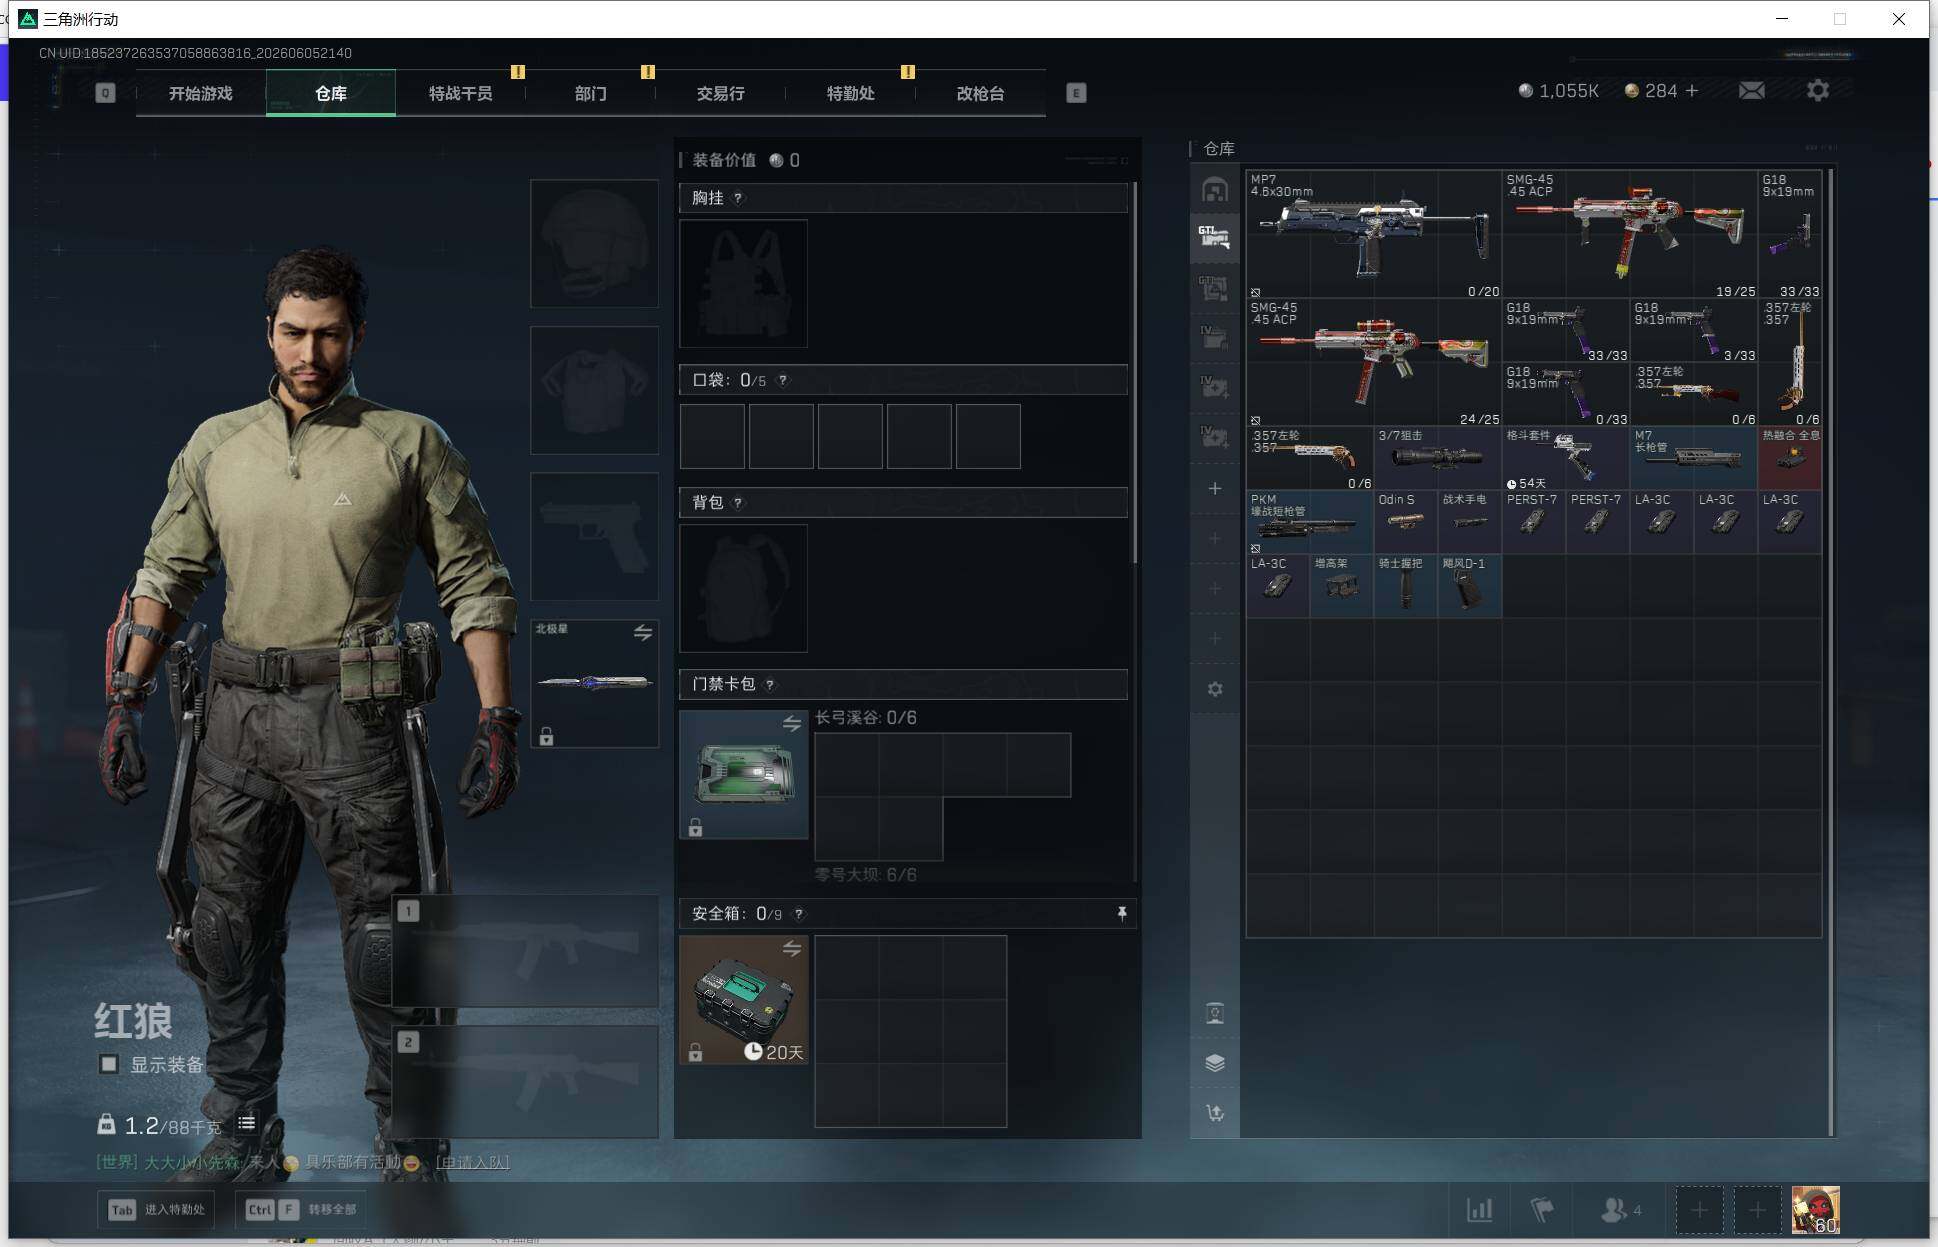Select the MP7 4.6x30mm in the warehouse
Image resolution: width=1938 pixels, height=1247 pixels.
[x=1374, y=234]
